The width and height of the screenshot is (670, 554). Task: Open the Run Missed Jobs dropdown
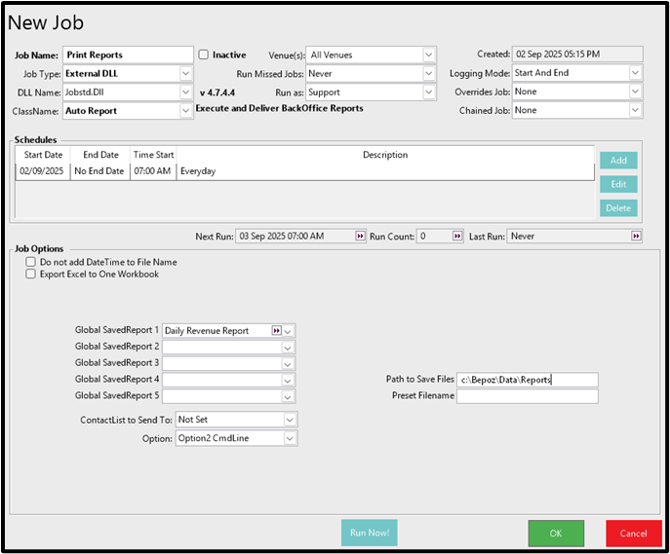428,73
